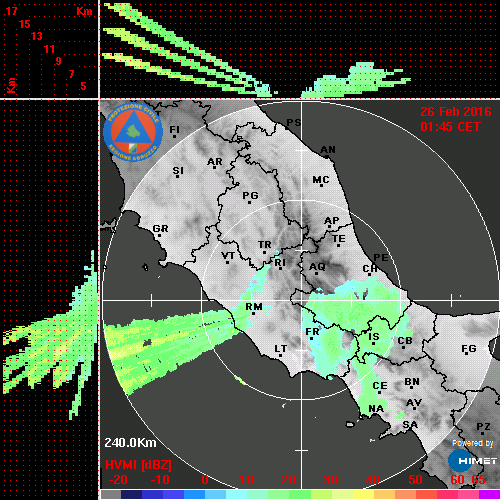The width and height of the screenshot is (500, 500).
Task: Click the 'FR' city marker
Action: 312,332
